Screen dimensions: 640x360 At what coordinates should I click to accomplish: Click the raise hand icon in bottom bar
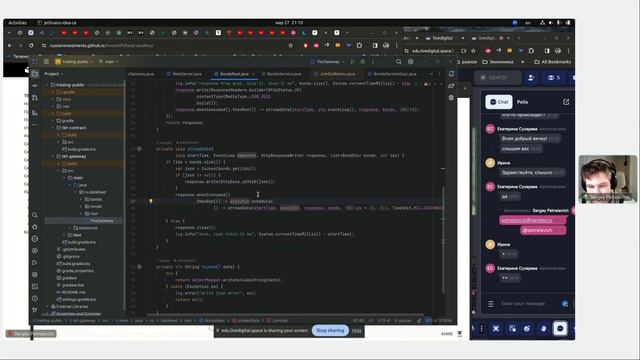pyautogui.click(x=543, y=328)
